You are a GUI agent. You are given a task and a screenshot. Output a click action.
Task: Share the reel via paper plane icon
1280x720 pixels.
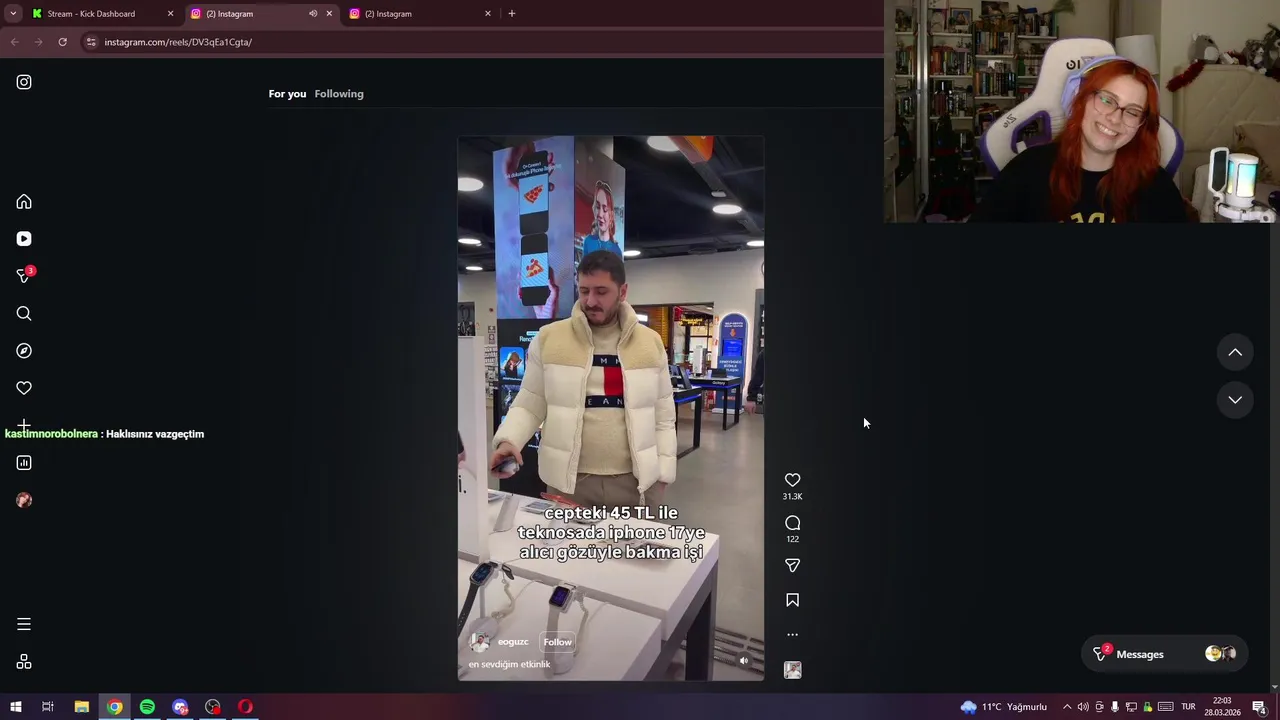tap(792, 566)
